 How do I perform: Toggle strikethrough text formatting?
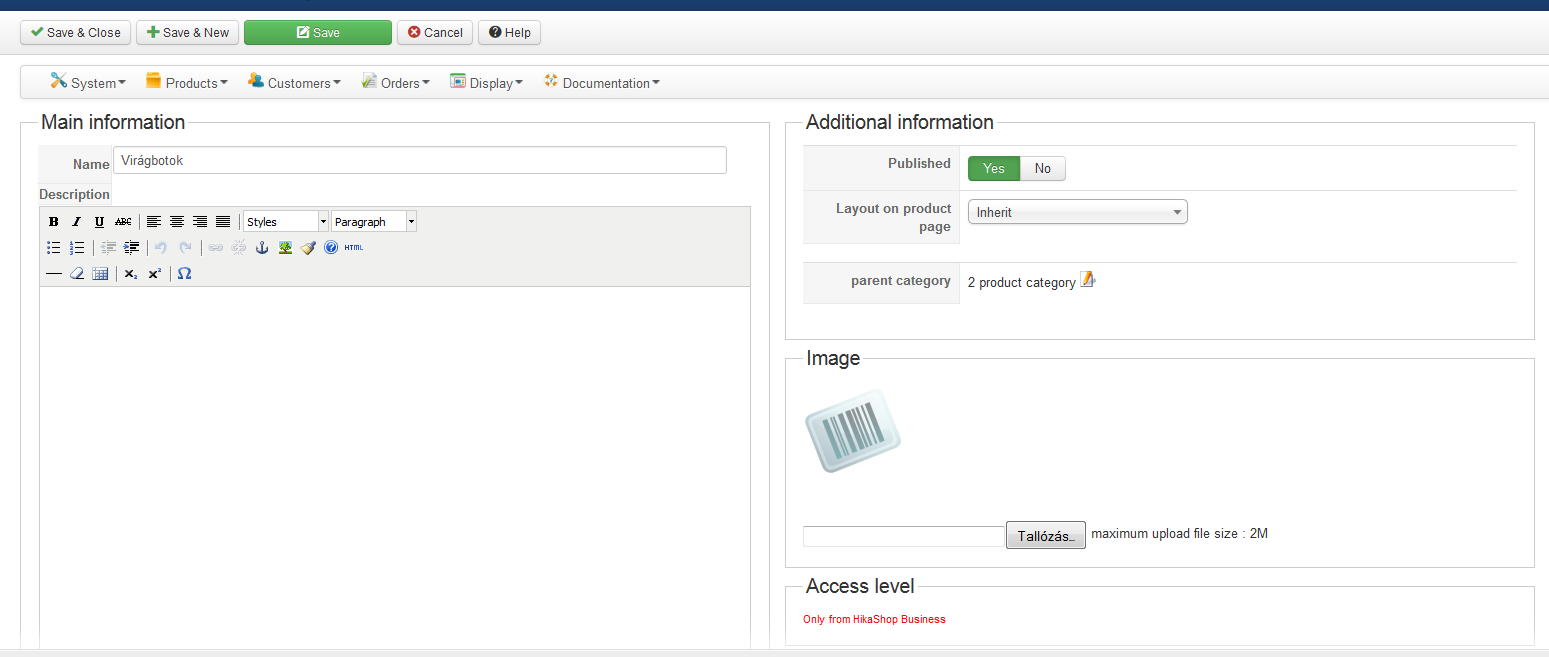click(123, 222)
